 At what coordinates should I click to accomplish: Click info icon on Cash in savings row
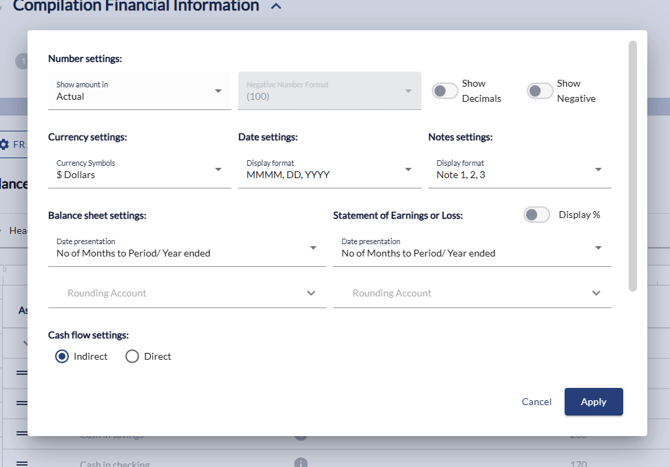300,435
